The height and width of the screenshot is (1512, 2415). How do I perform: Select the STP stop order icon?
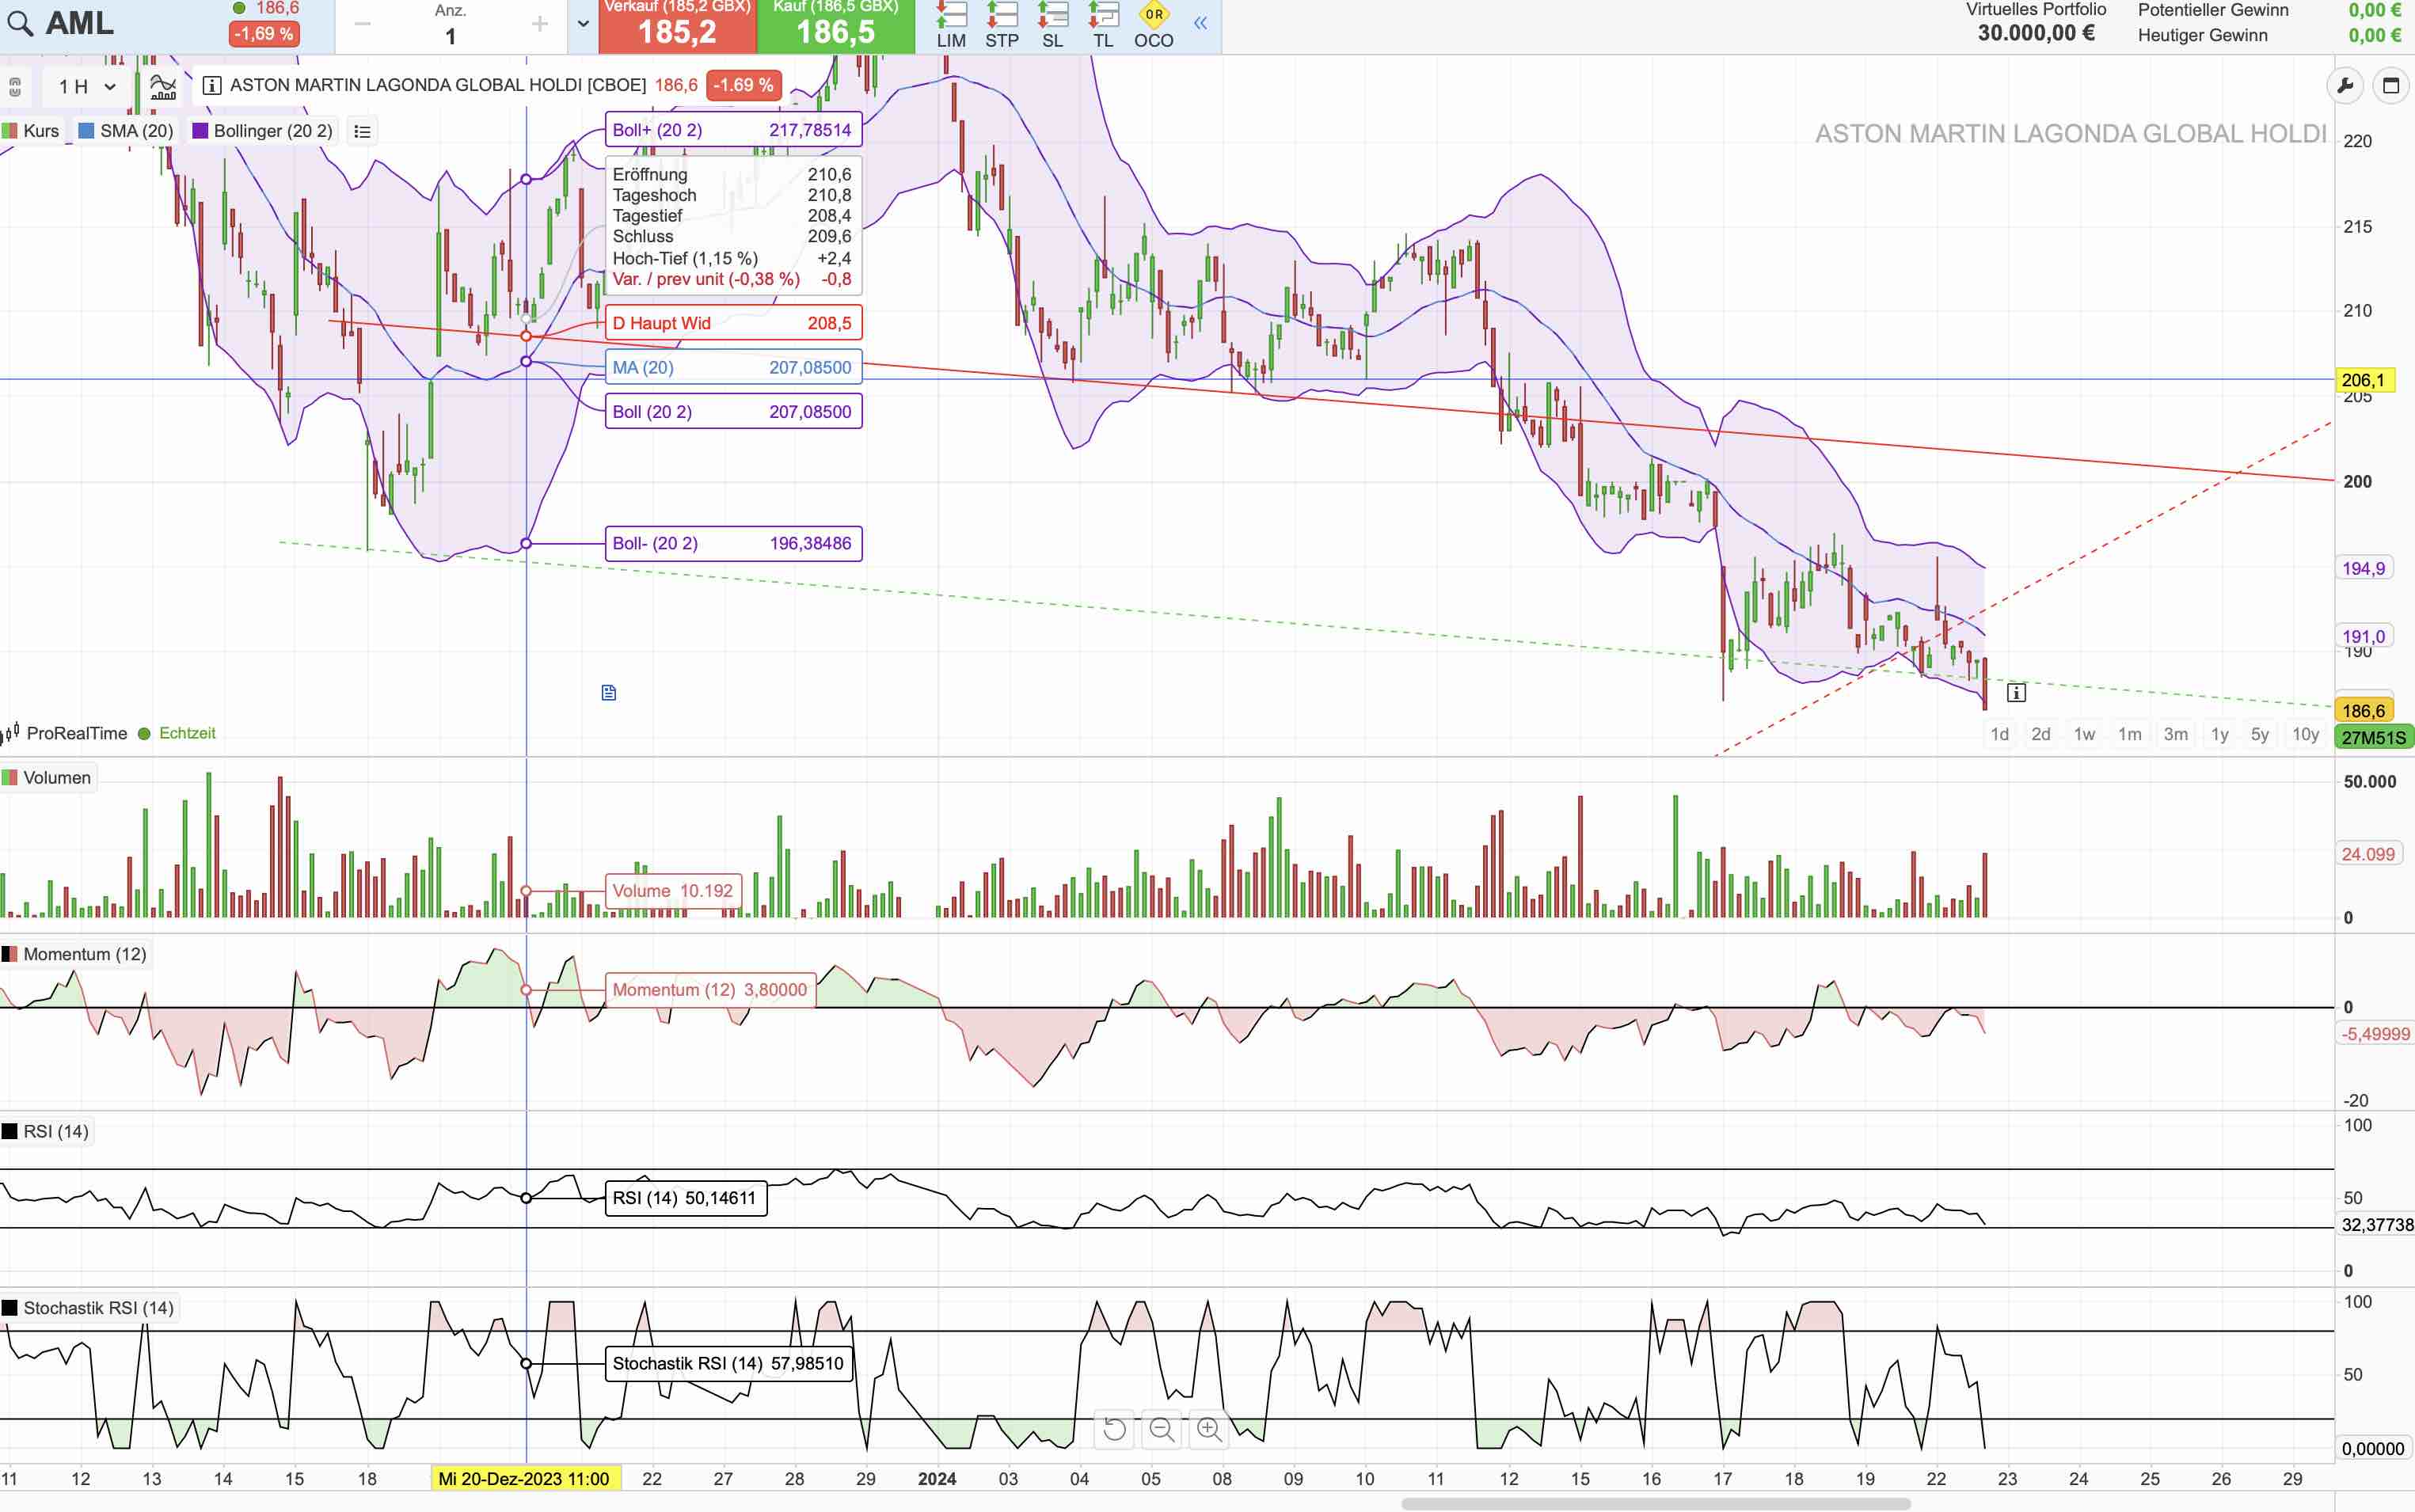1001,25
